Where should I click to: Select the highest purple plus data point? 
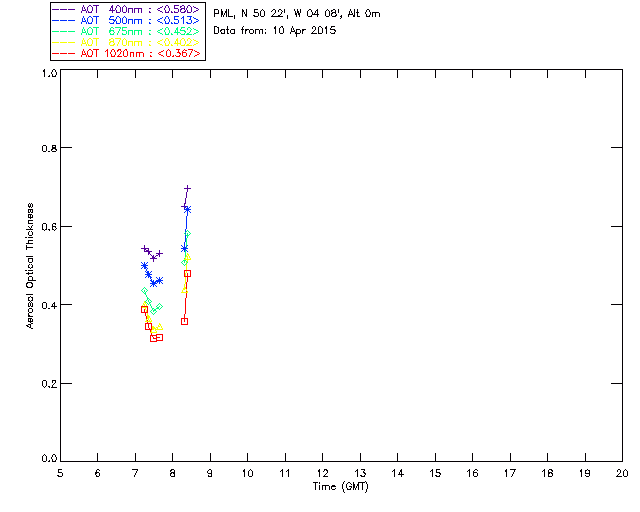pyautogui.click(x=187, y=188)
